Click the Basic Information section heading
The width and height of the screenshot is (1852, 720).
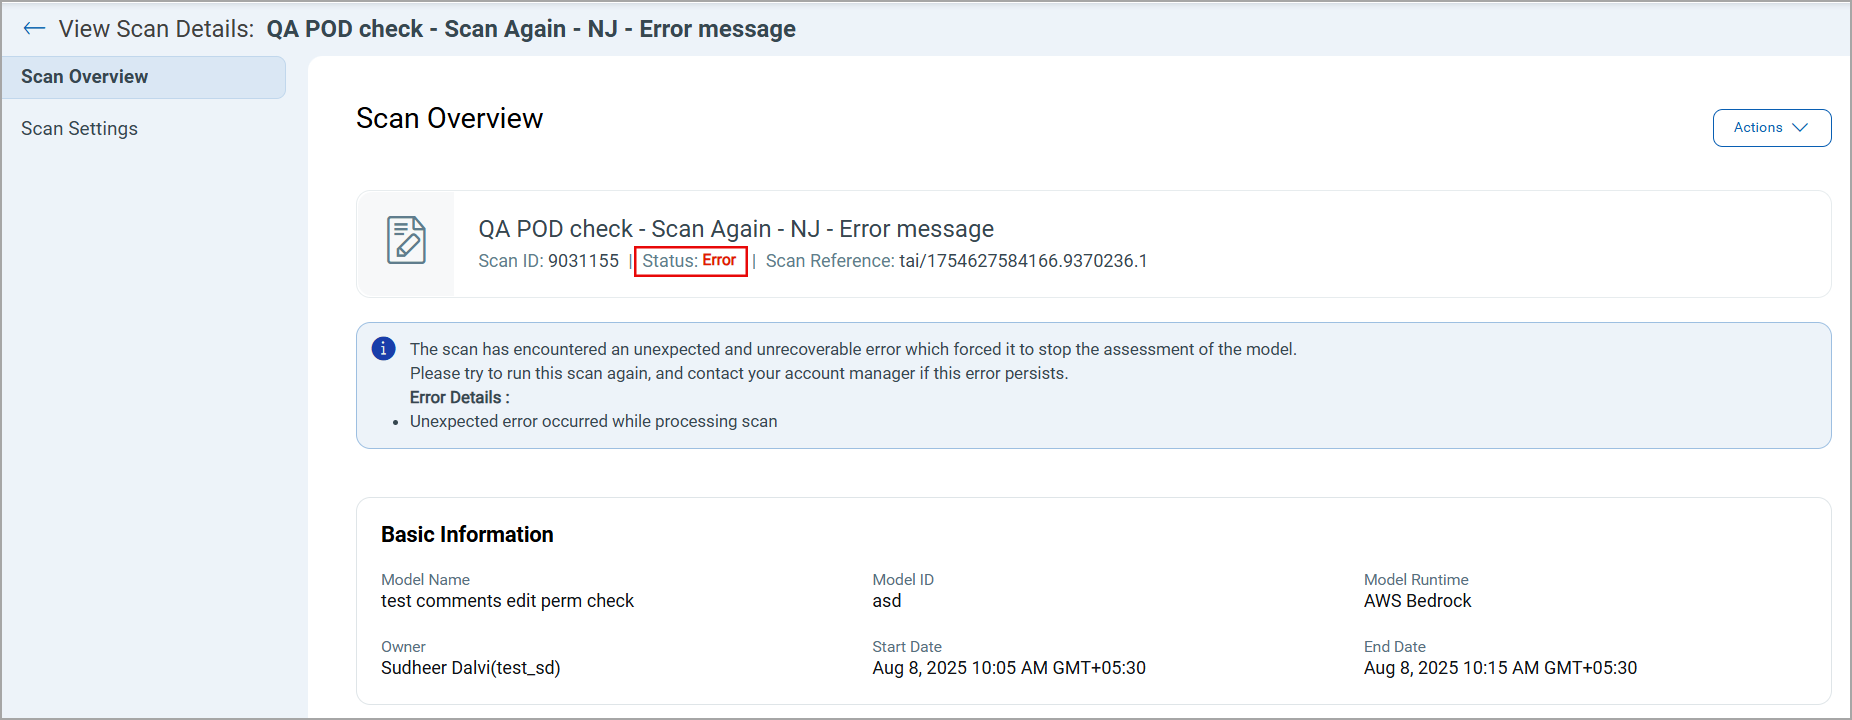(x=467, y=535)
